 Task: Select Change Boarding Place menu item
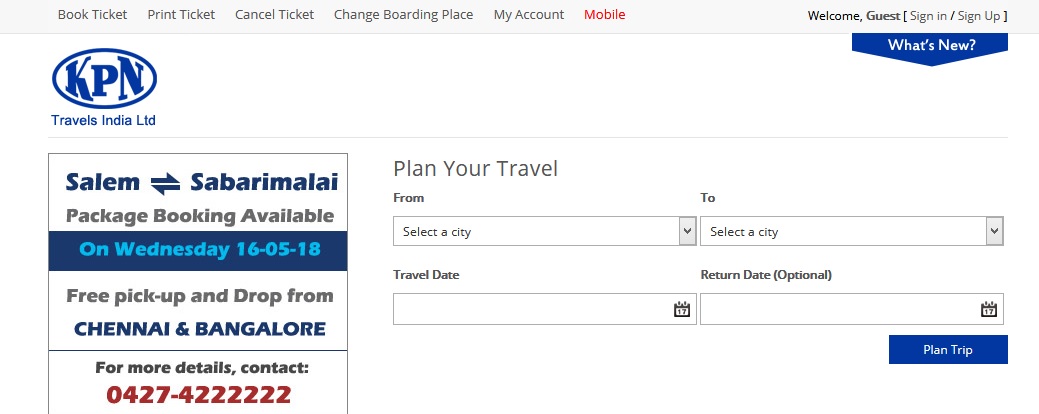404,15
